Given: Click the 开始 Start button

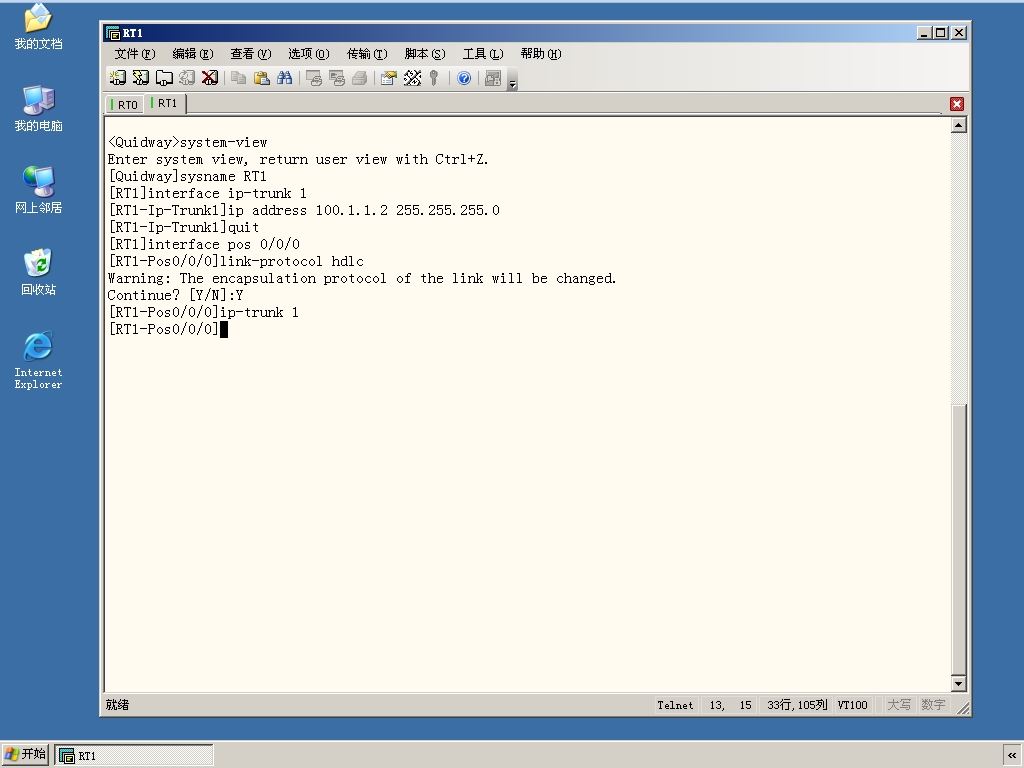Looking at the screenshot, I should tap(25, 754).
